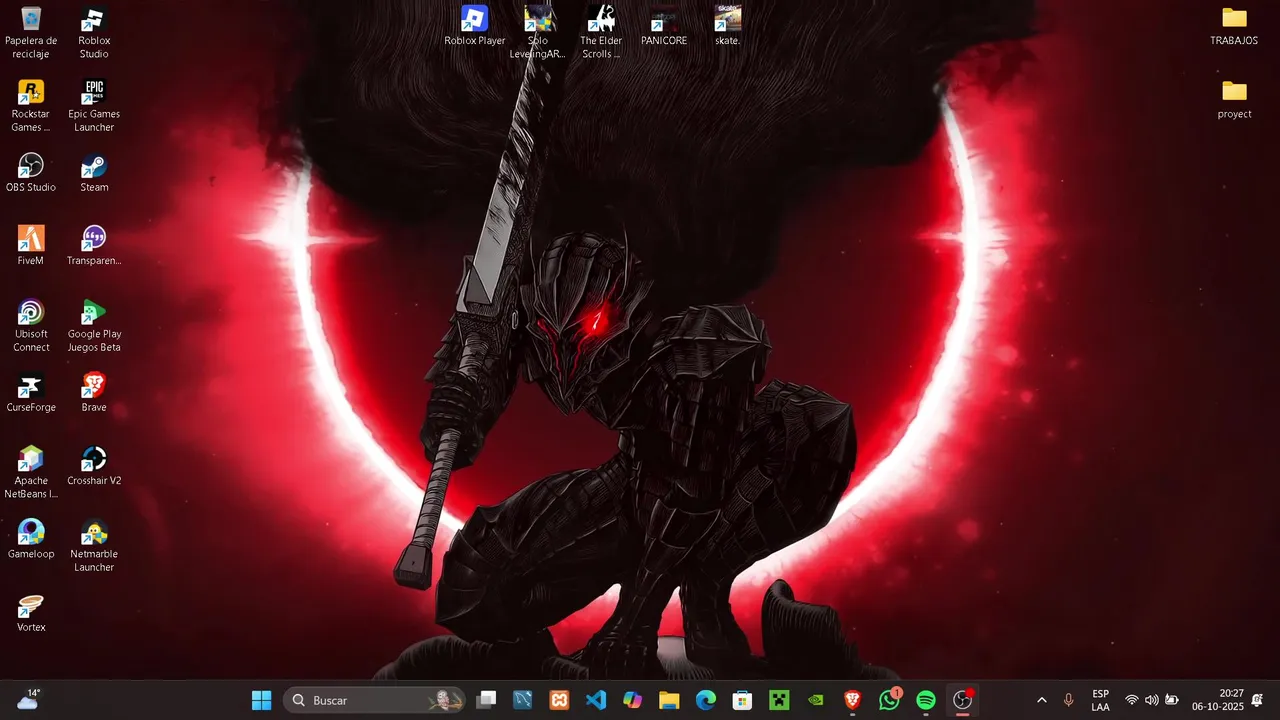The width and height of the screenshot is (1280, 720).
Task: Open the volume speaker tray icon
Action: click(x=1152, y=700)
